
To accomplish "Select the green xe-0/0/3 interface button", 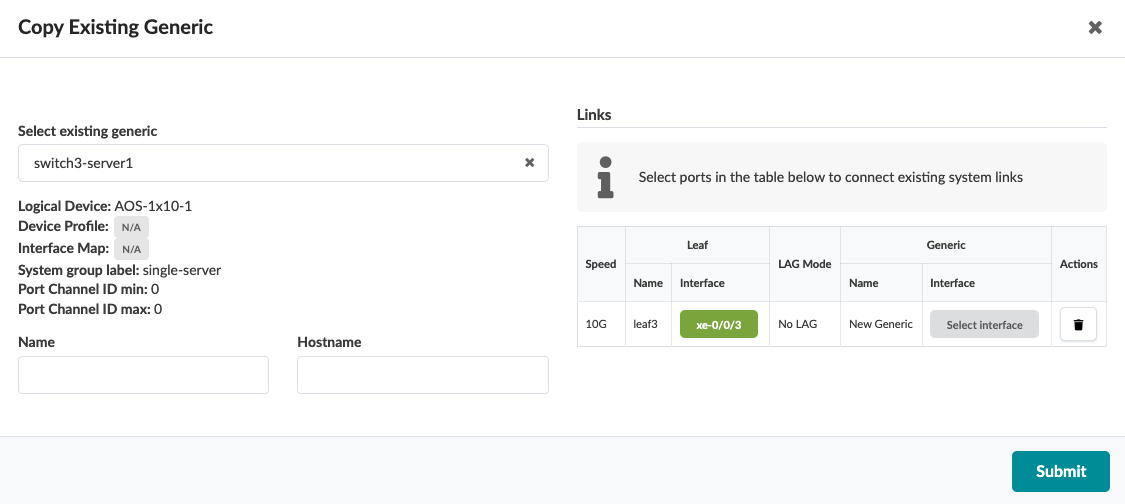I will click(718, 325).
